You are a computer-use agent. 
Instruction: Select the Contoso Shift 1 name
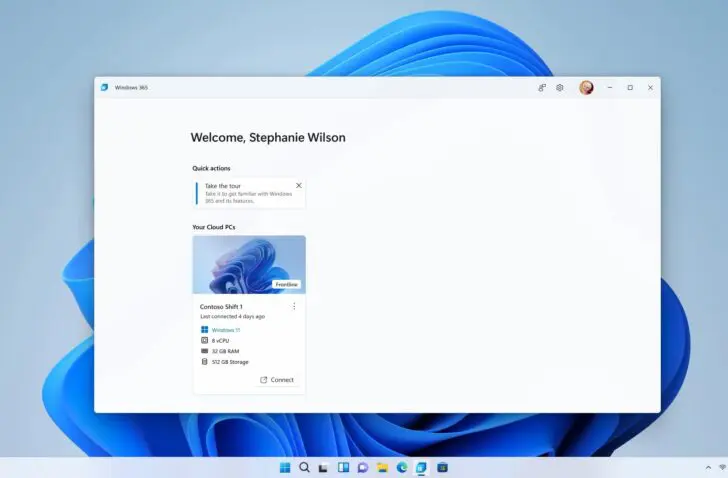coord(221,307)
